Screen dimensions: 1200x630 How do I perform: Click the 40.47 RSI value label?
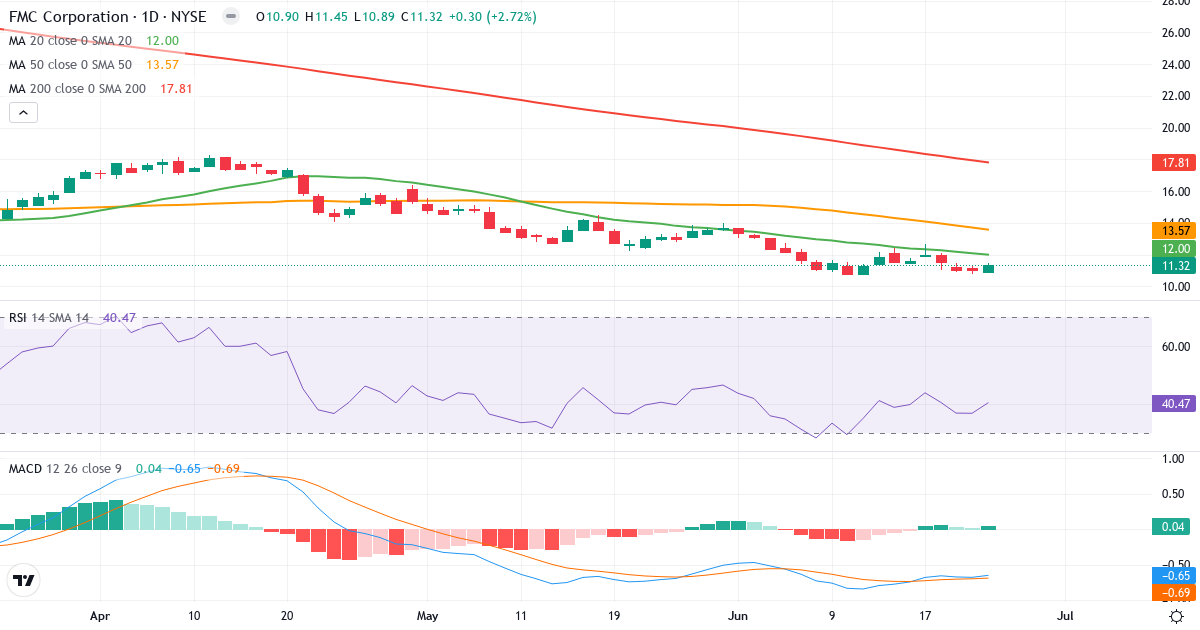click(x=1175, y=404)
